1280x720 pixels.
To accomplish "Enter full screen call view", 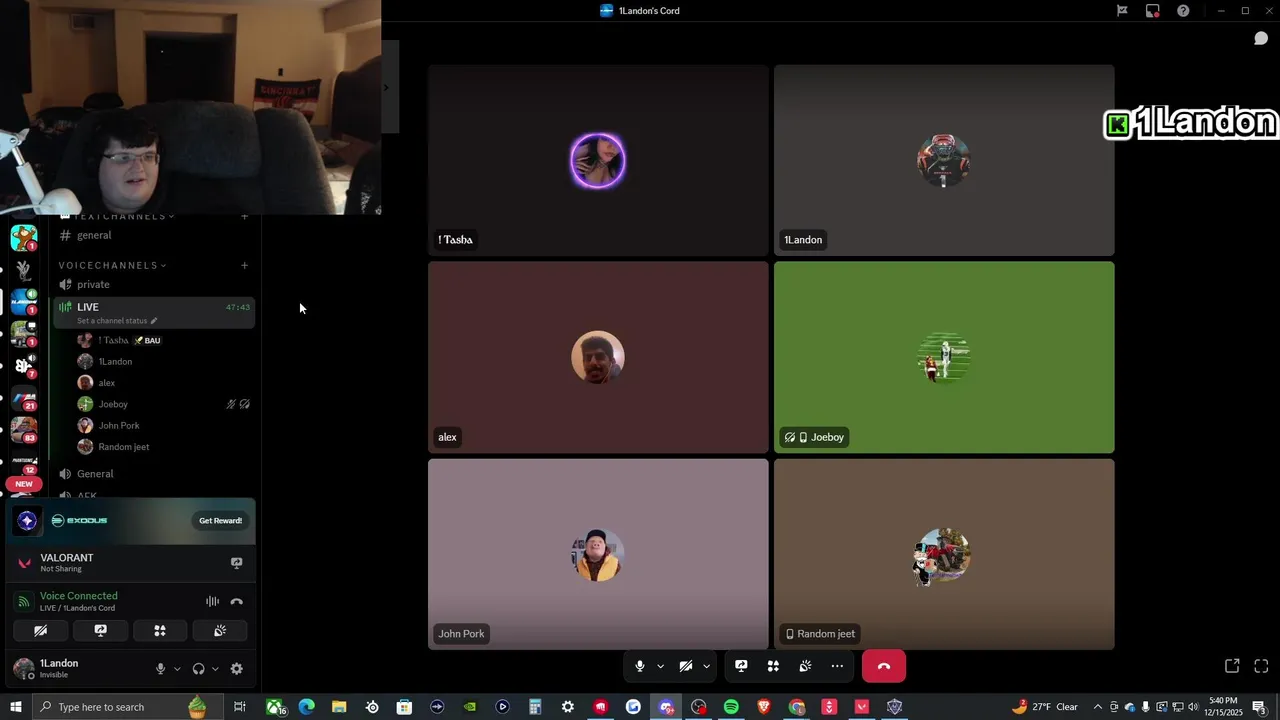I will [x=1261, y=666].
